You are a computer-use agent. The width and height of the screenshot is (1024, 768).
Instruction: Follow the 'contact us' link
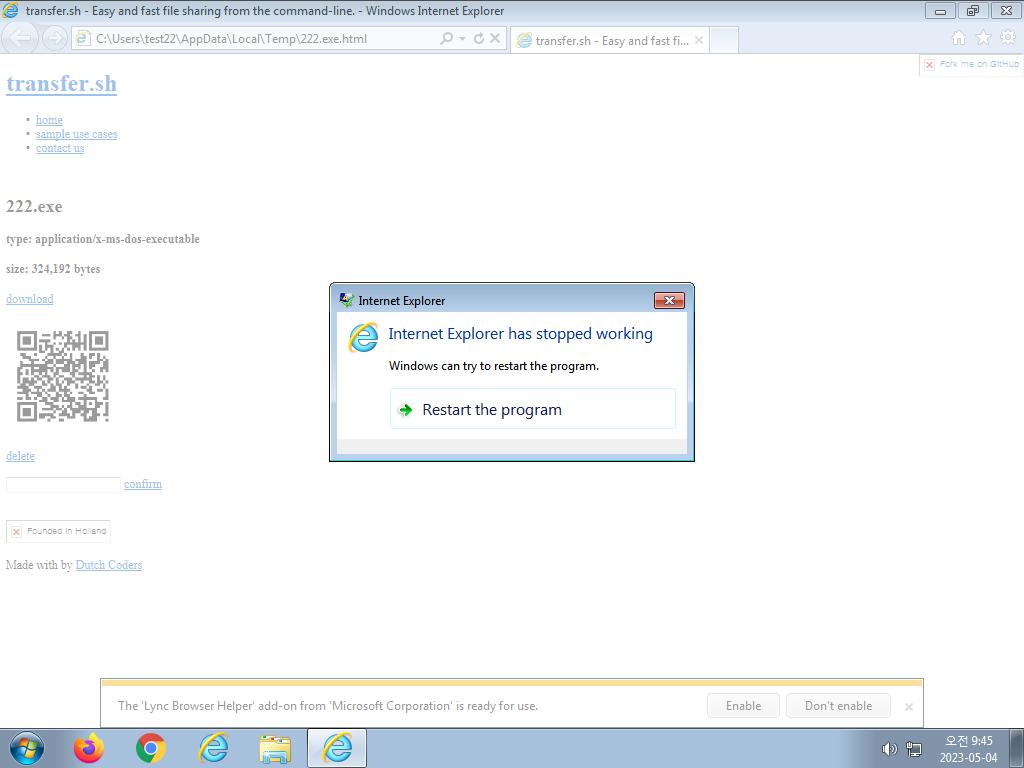(60, 148)
